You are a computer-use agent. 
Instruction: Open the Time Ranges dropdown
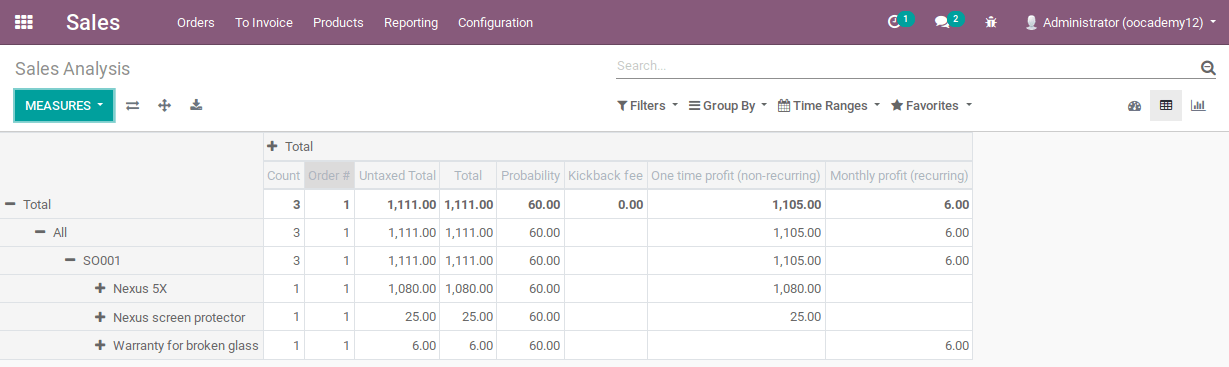pyautogui.click(x=829, y=105)
